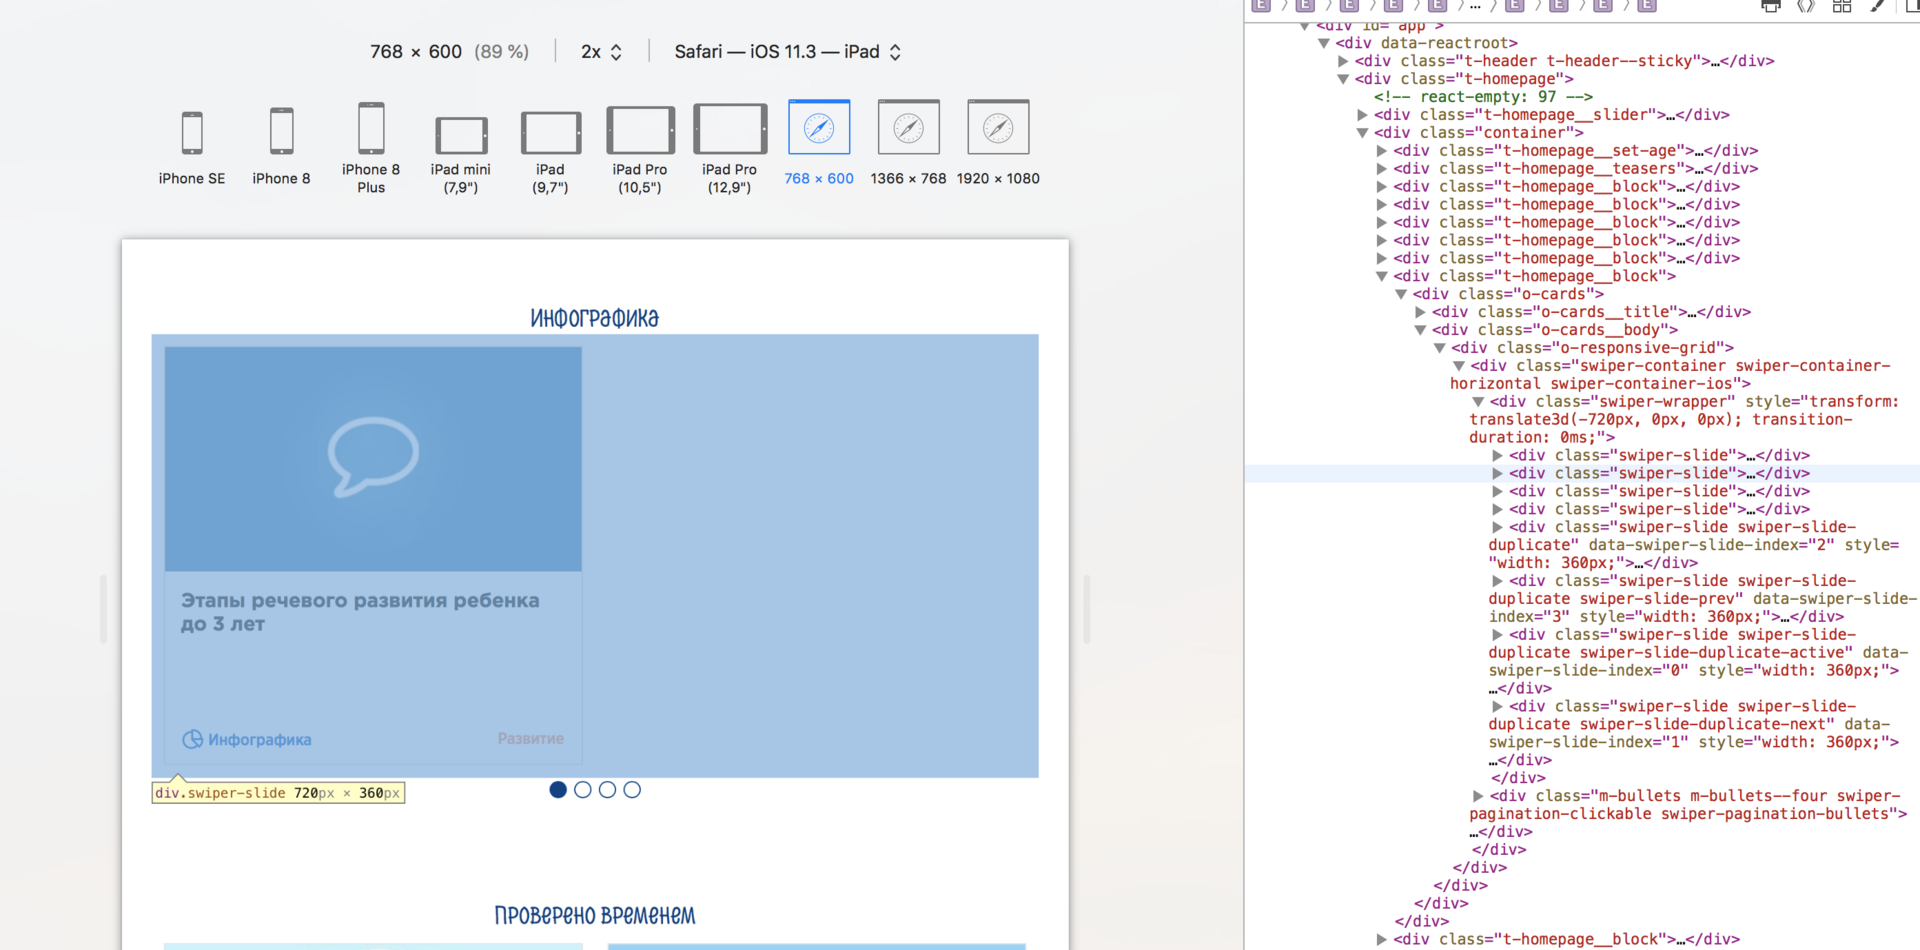Click the Проверено временем section heading
This screenshot has width=1920, height=950.
(x=595, y=915)
